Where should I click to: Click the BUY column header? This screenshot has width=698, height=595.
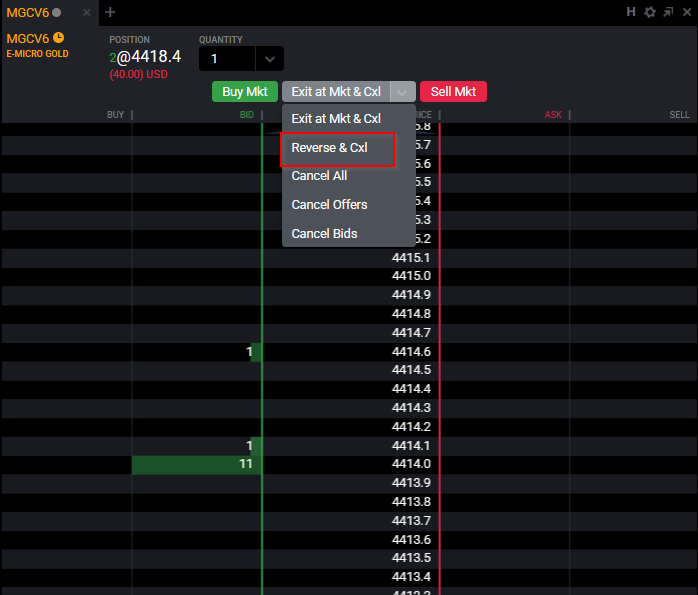click(115, 115)
